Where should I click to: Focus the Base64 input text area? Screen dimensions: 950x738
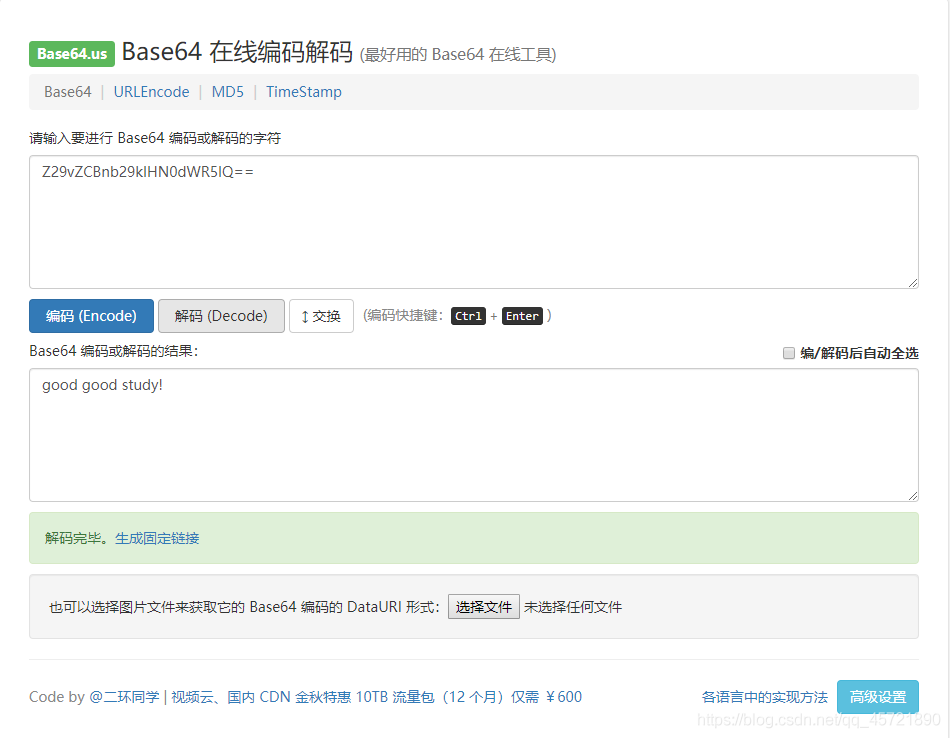coord(474,222)
